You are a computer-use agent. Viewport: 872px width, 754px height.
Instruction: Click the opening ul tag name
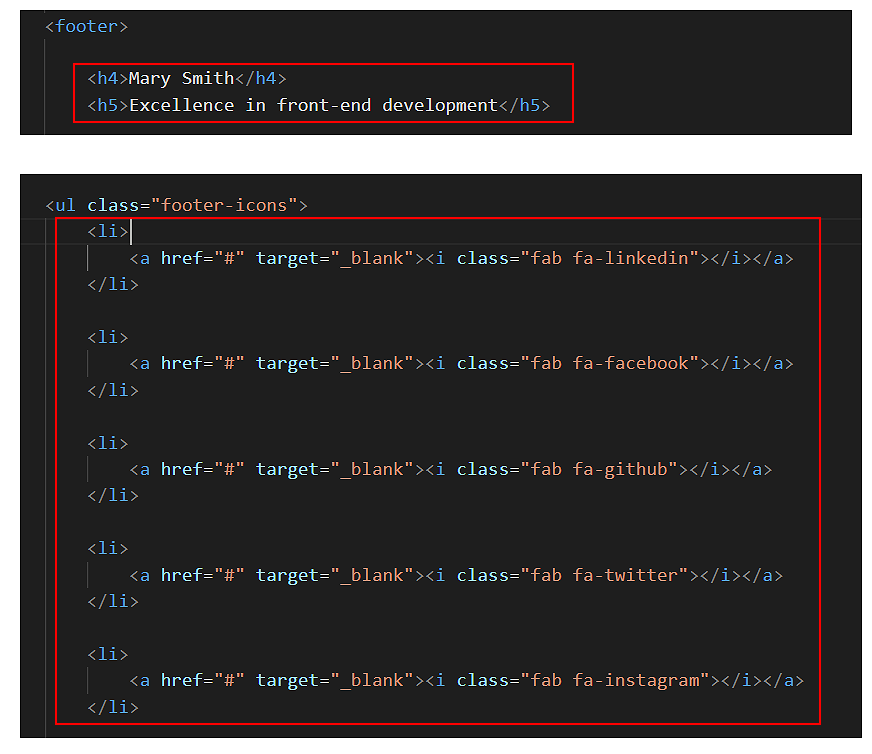click(x=65, y=205)
